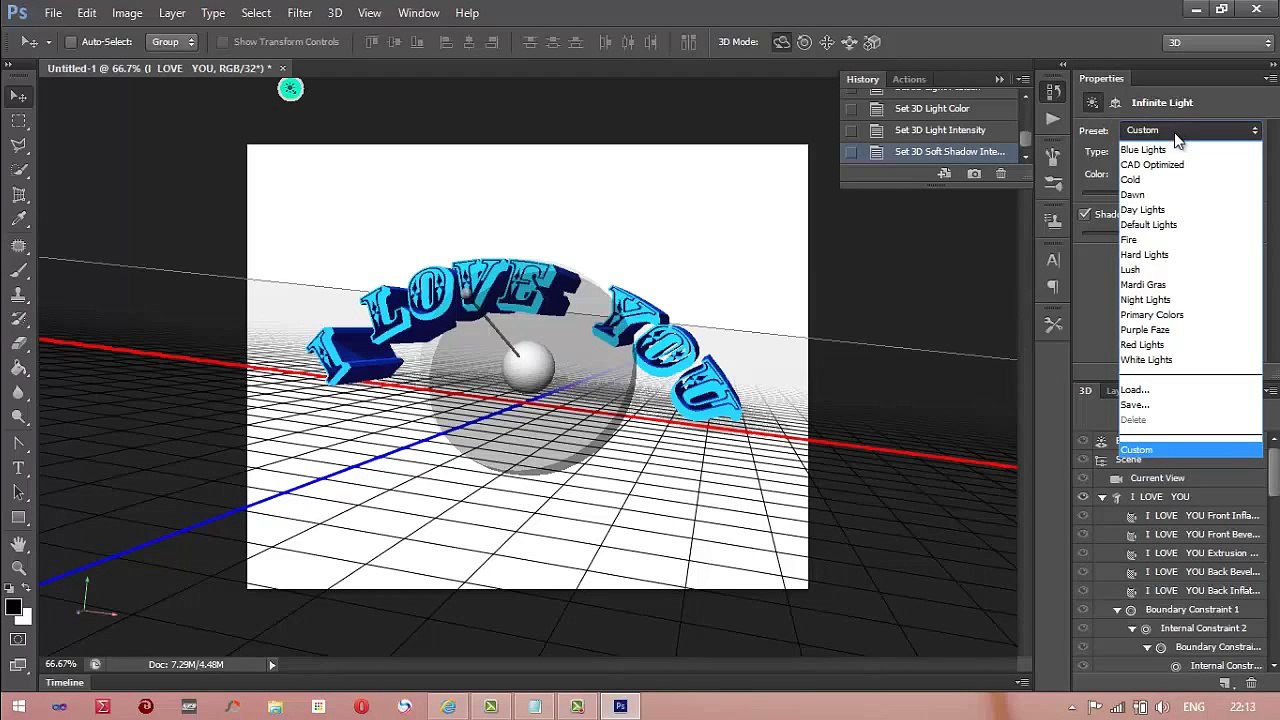Collapse Boundary Constraint 1 tree item
The width and height of the screenshot is (1280, 720).
tap(1117, 610)
